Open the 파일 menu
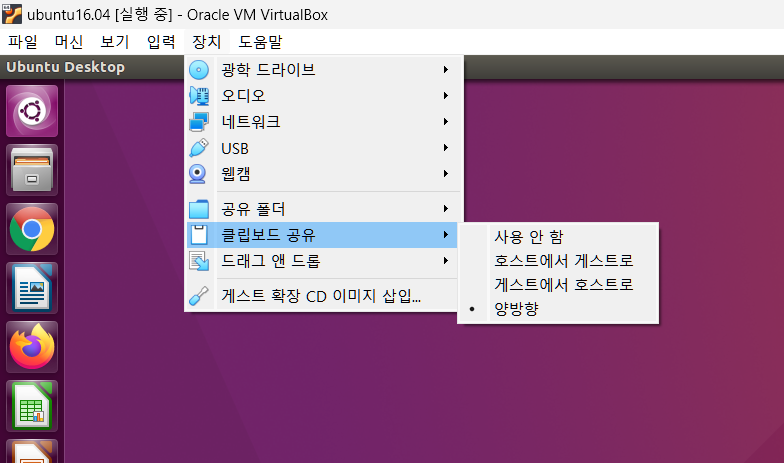 point(22,42)
